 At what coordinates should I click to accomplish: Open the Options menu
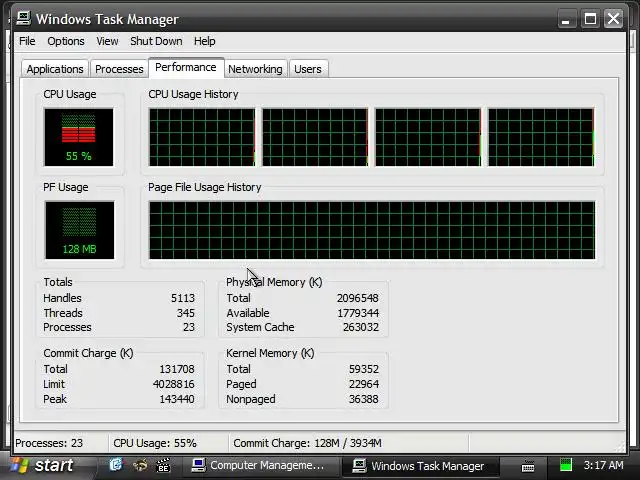click(66, 41)
